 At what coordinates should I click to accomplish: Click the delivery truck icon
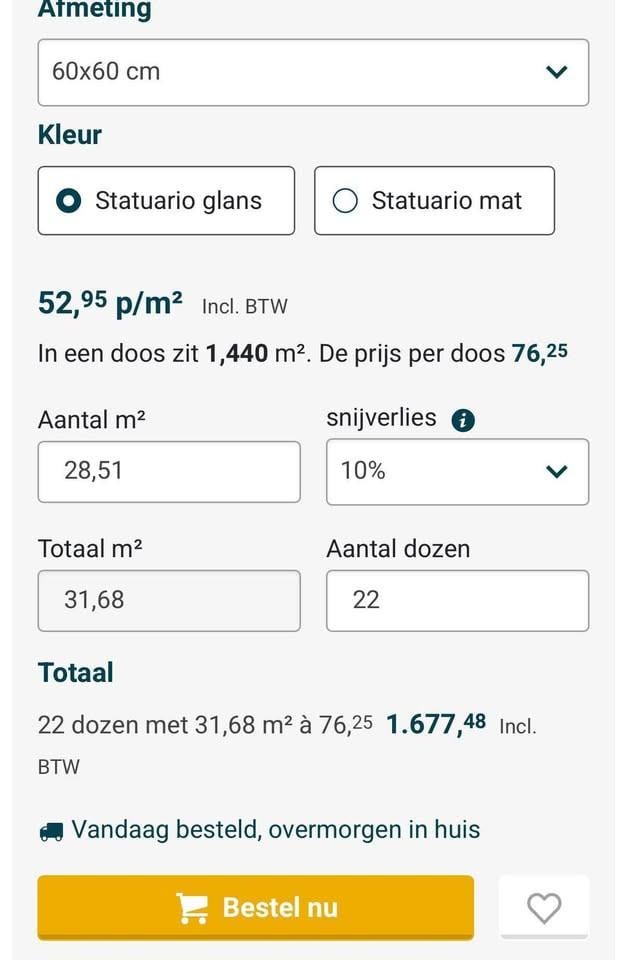click(x=49, y=829)
